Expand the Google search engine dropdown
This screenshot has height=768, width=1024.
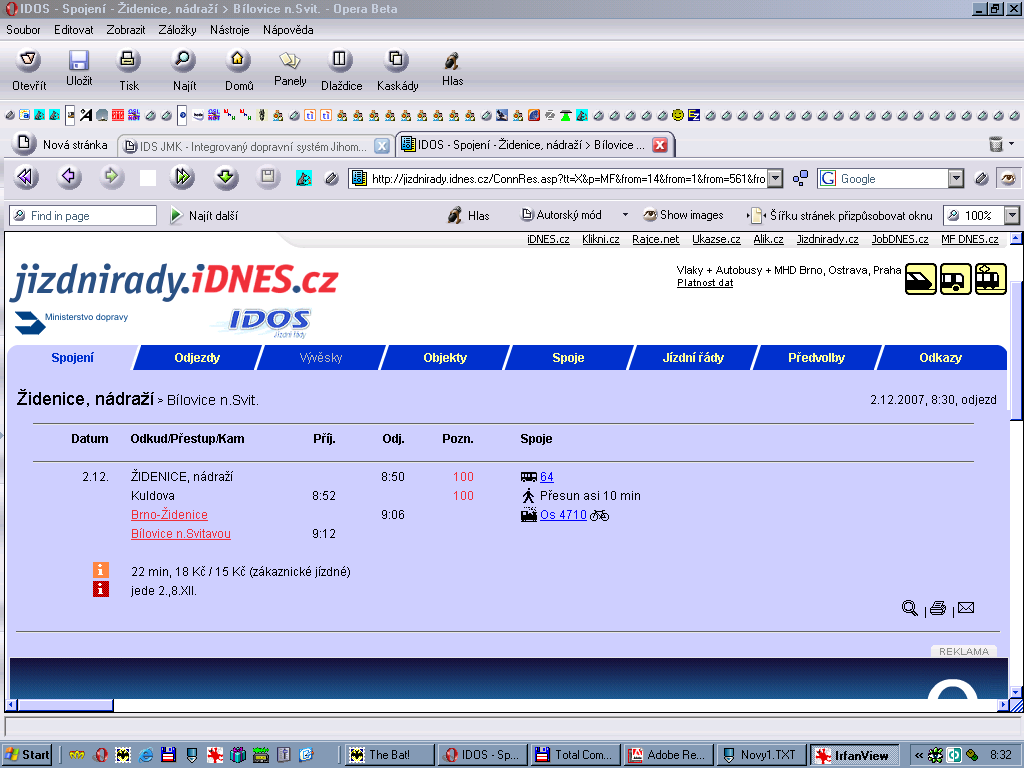(955, 178)
